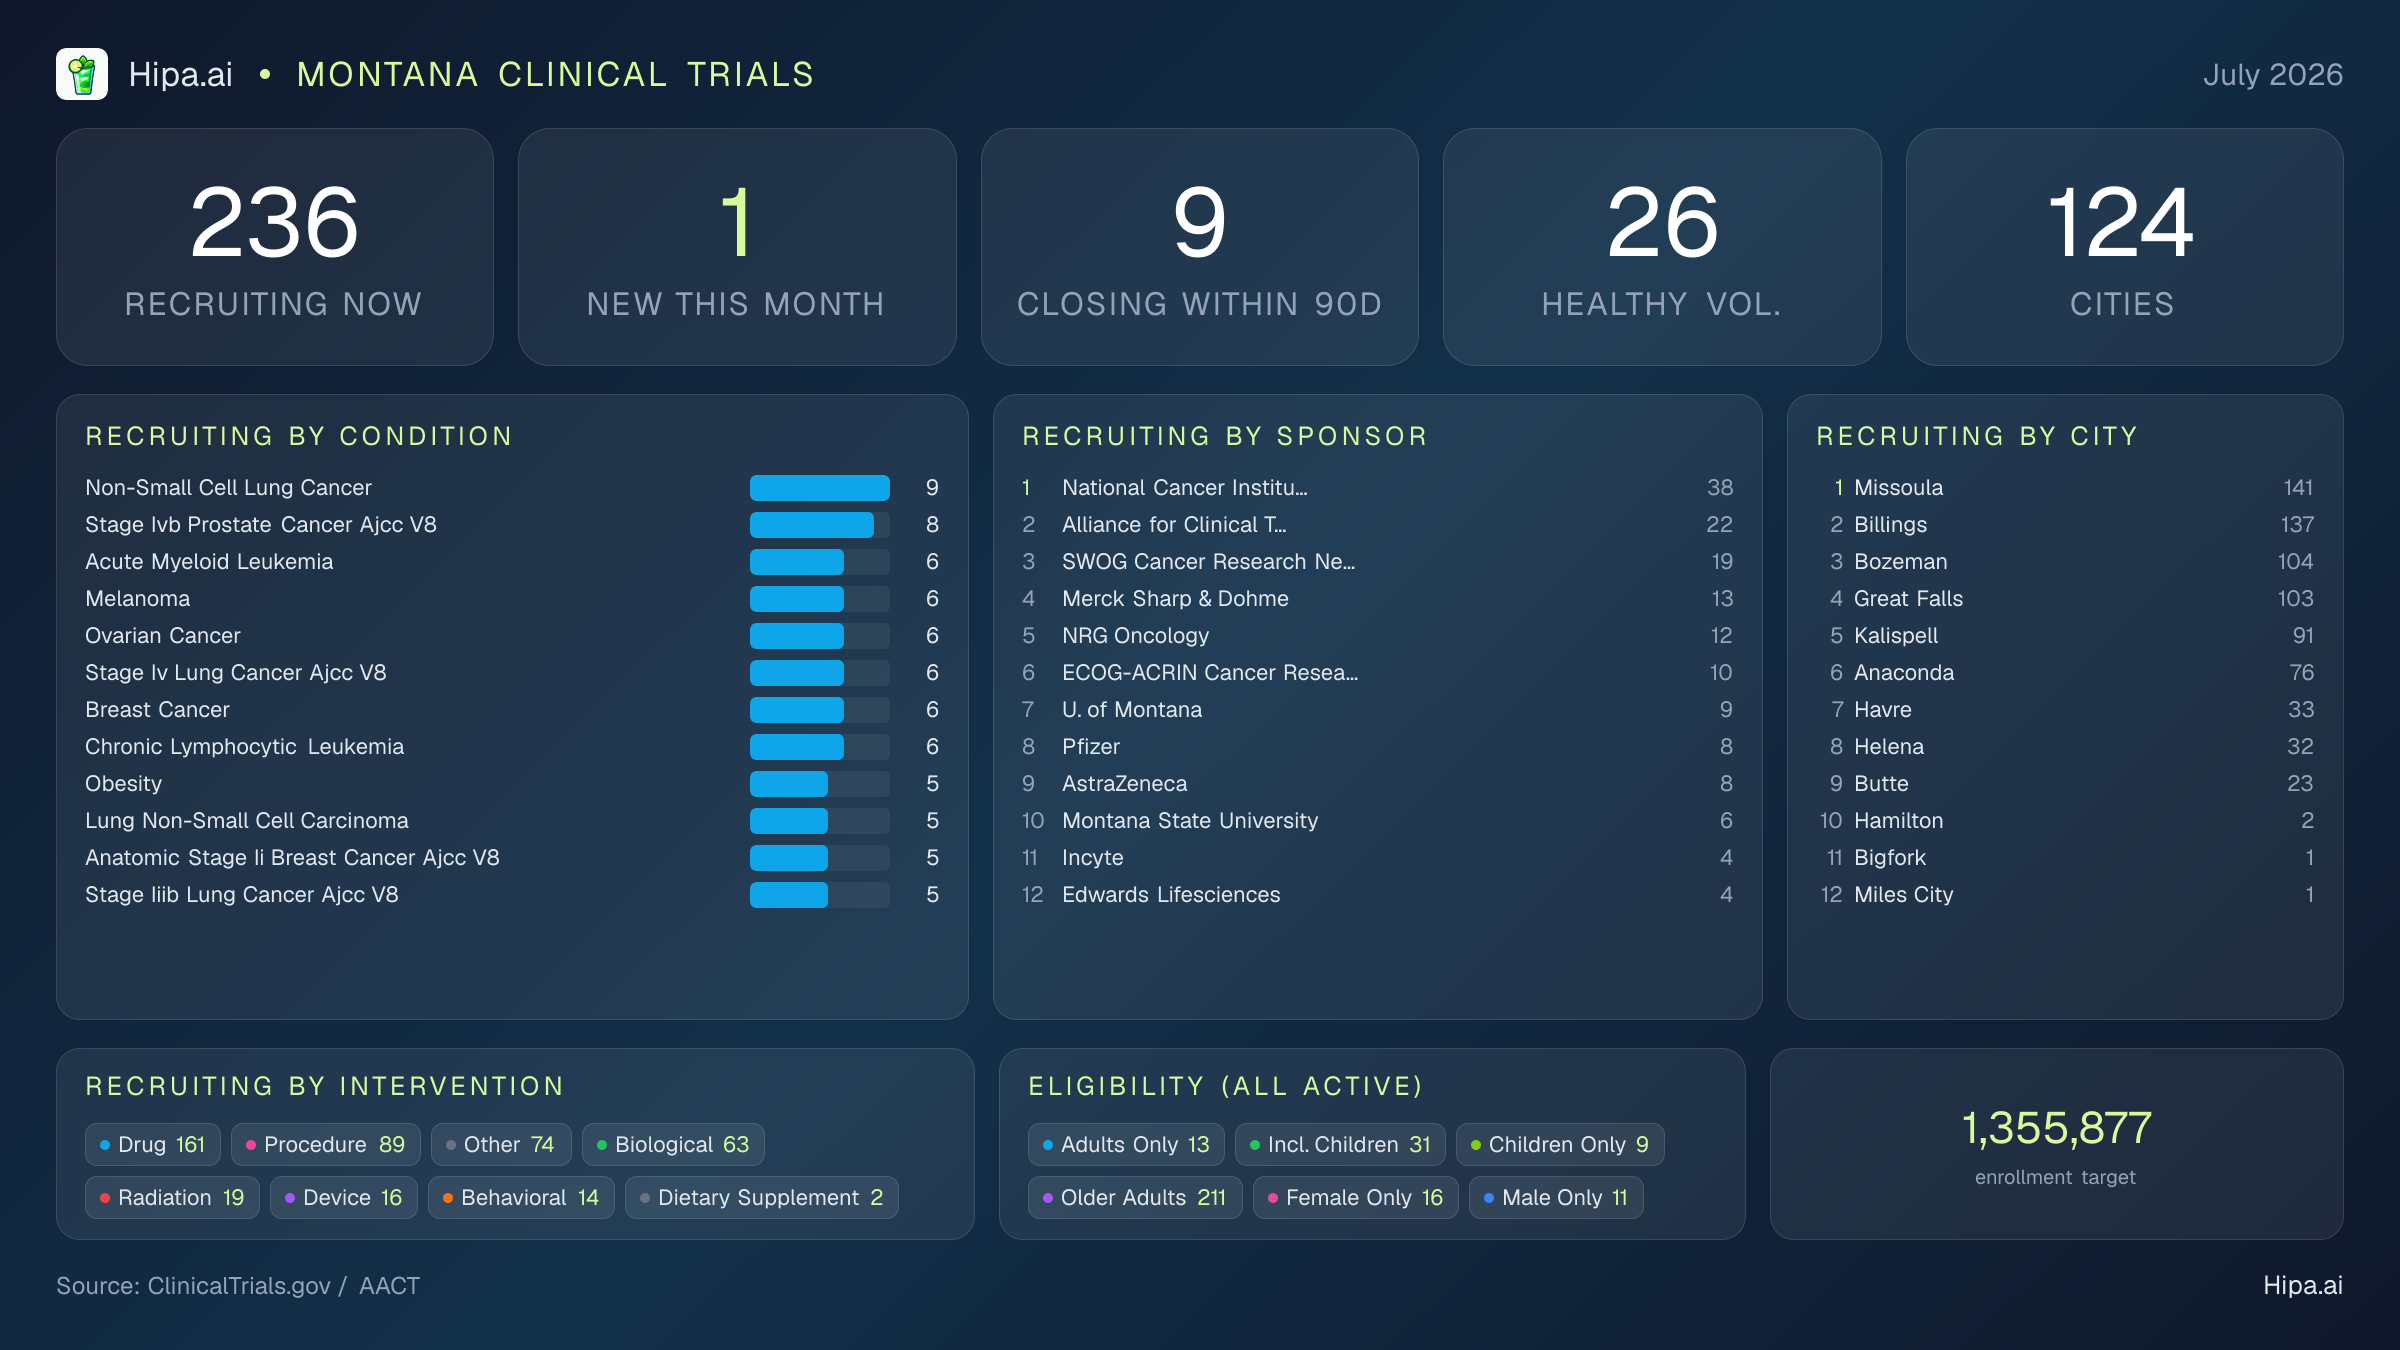Click the 1,355,877 enrollment target figure

click(x=2056, y=1129)
